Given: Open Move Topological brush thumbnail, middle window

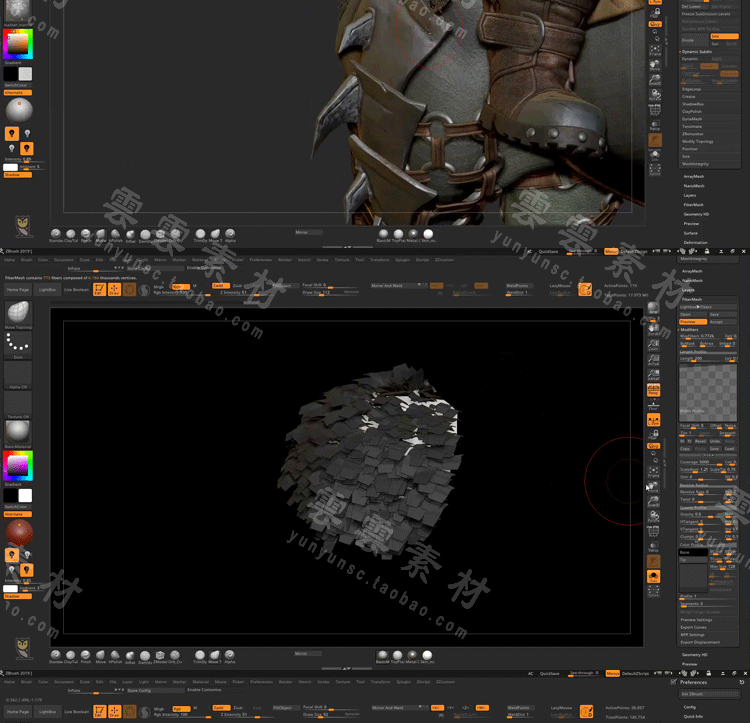Looking at the screenshot, I should click(x=18, y=314).
